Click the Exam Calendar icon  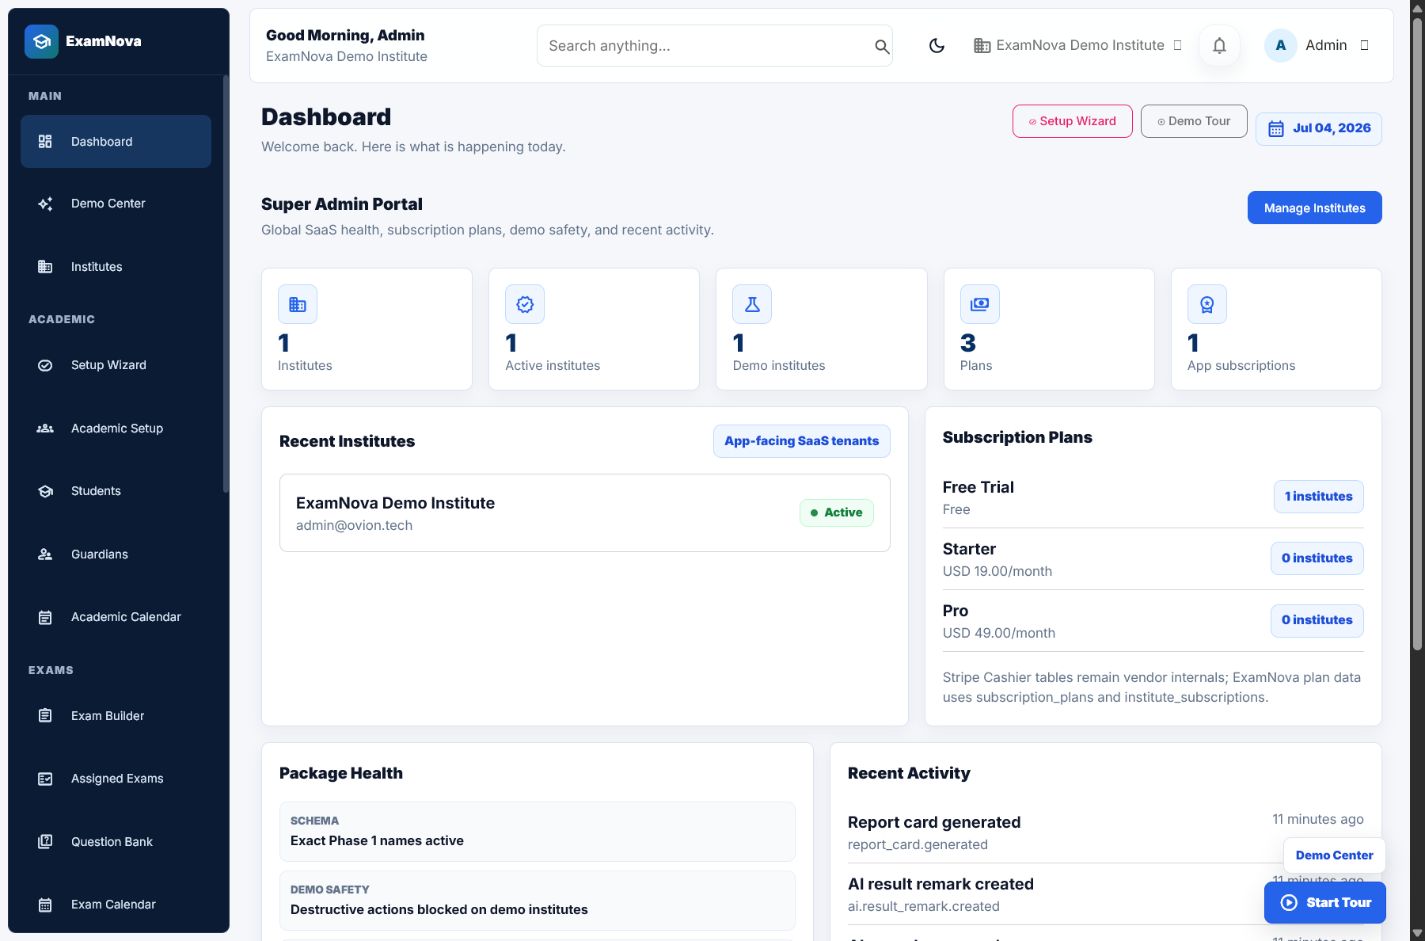tap(45, 905)
